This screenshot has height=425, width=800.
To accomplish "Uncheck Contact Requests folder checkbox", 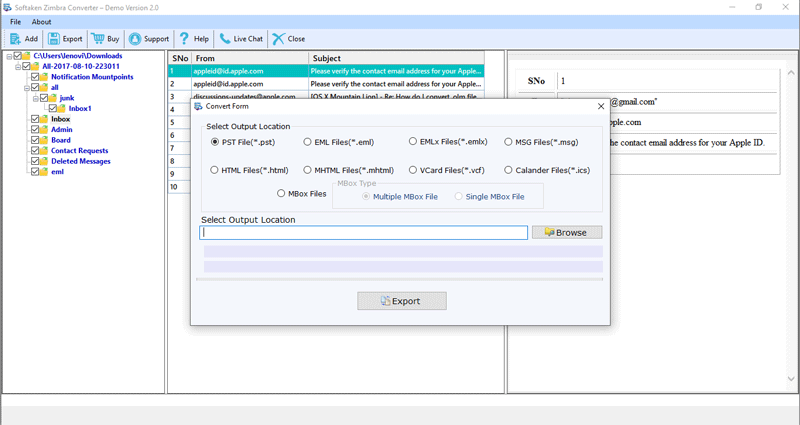I will click(x=35, y=151).
